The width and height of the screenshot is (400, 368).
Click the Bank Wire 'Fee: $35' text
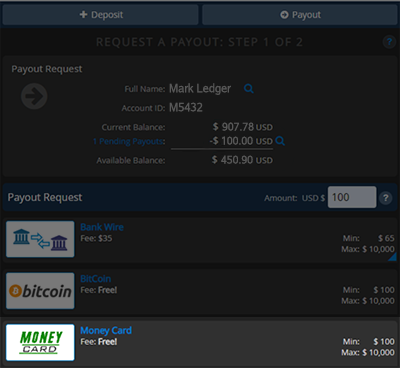pos(96,238)
